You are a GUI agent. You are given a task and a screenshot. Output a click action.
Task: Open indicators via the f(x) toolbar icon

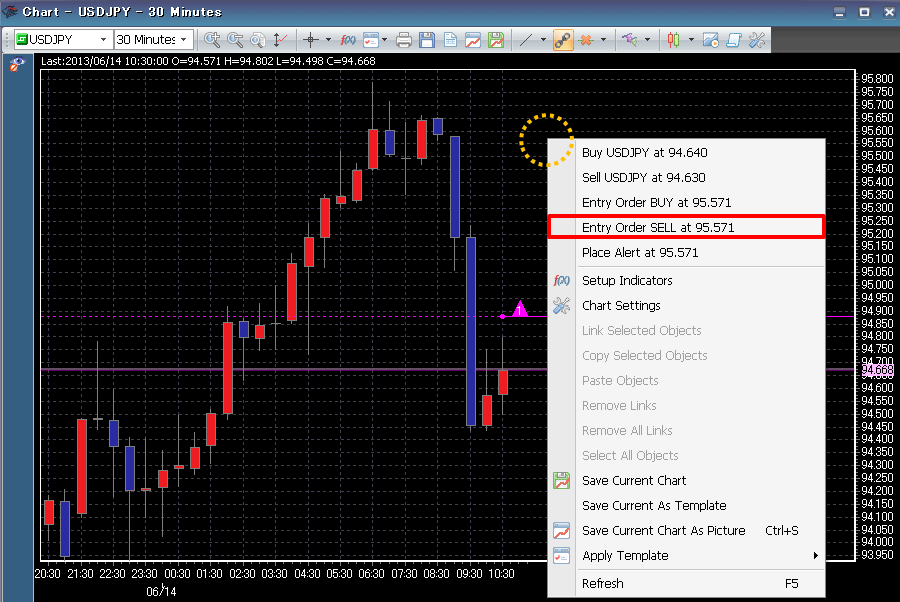click(x=348, y=40)
